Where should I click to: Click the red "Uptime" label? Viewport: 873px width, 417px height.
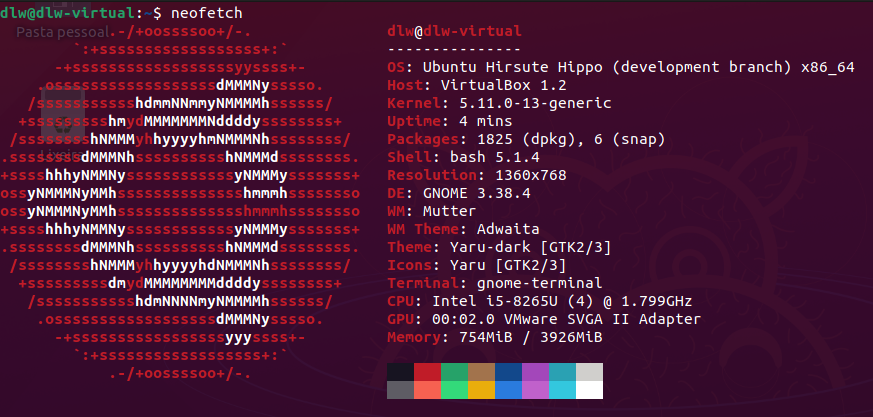pyautogui.click(x=414, y=121)
